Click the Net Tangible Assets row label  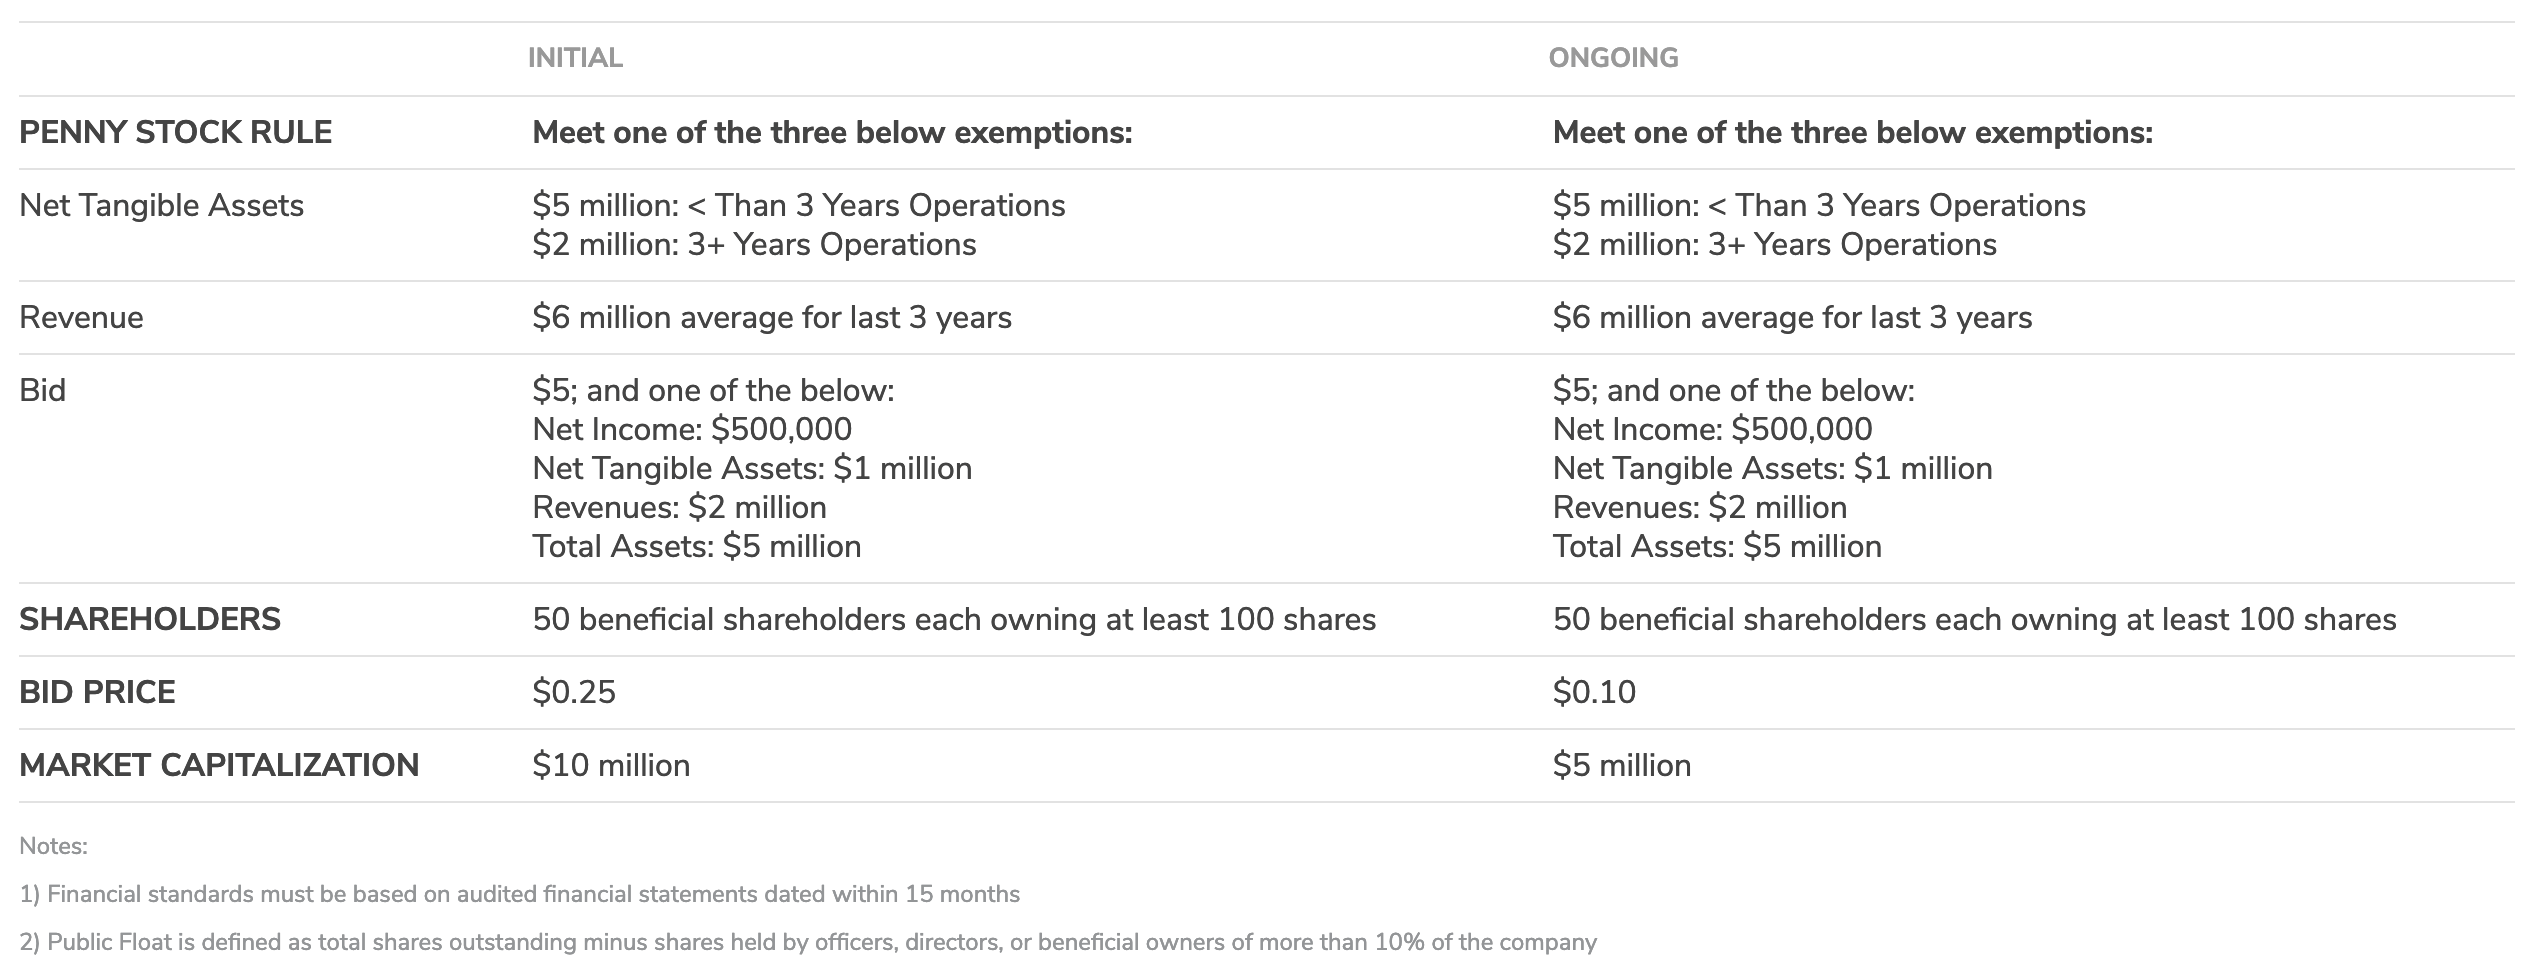tap(161, 205)
